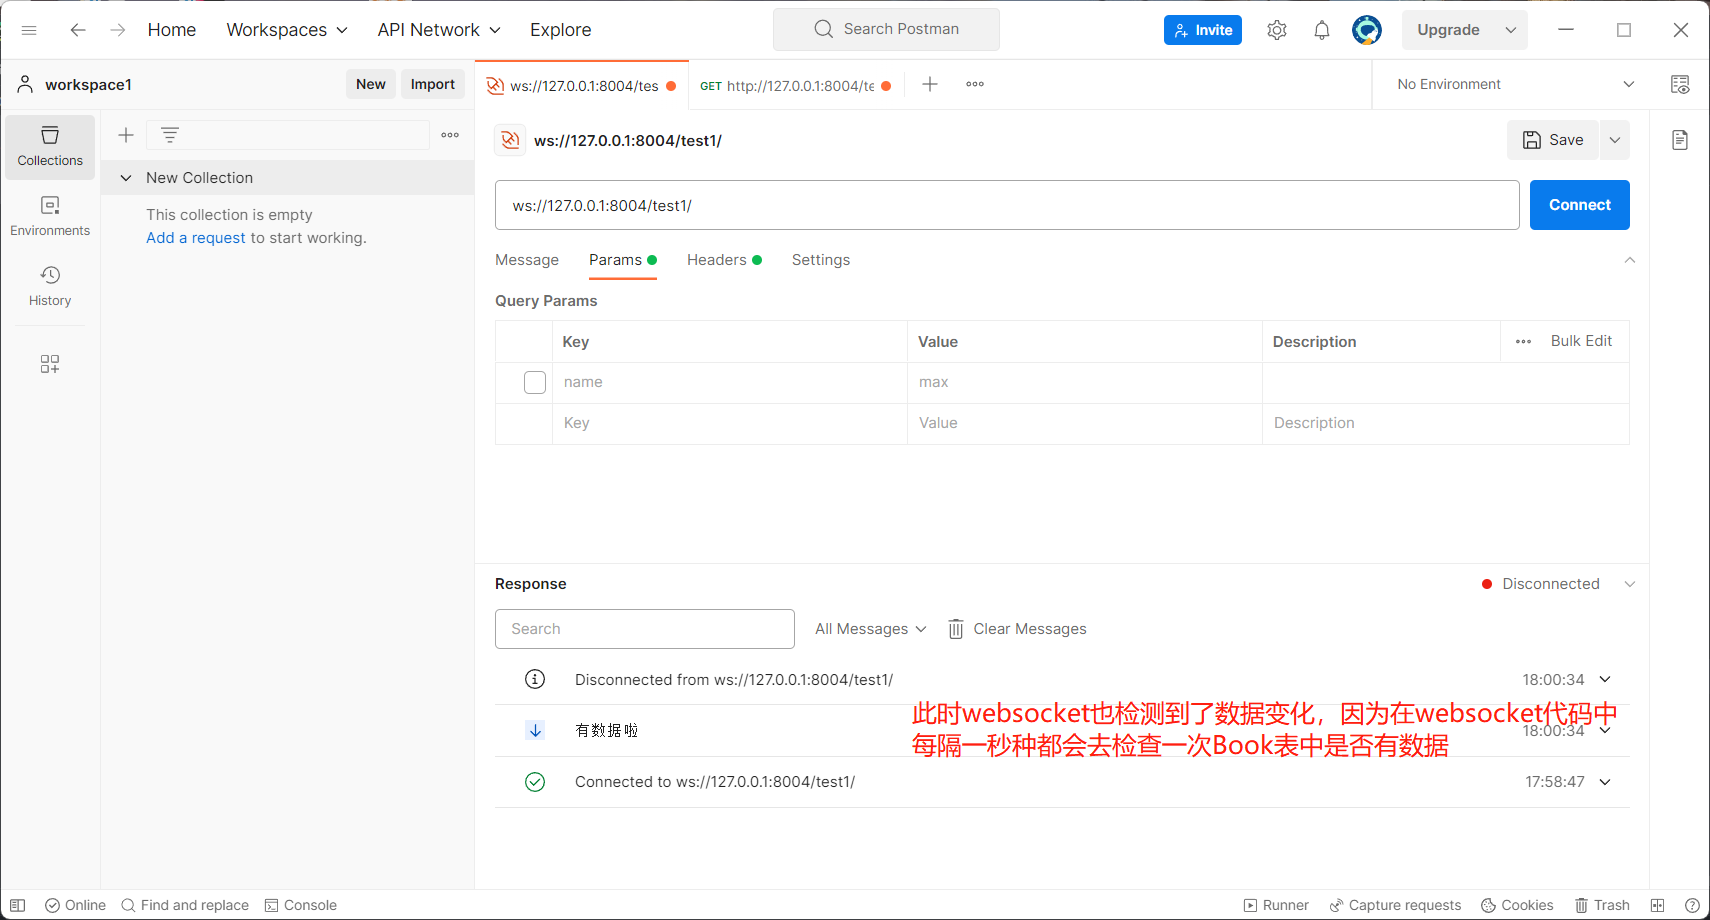Collapse the request pane chevron
This screenshot has height=920, width=1710.
[x=1630, y=260]
